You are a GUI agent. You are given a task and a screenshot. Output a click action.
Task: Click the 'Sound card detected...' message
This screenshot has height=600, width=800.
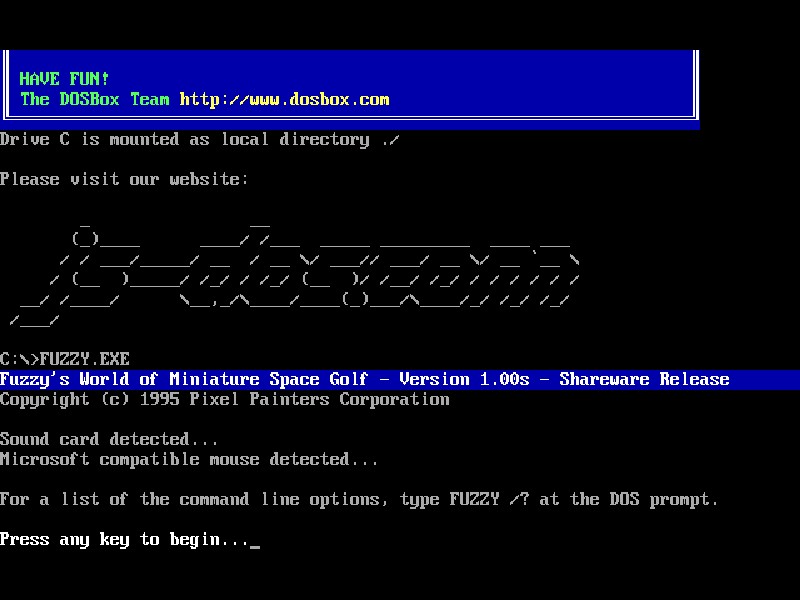point(109,439)
